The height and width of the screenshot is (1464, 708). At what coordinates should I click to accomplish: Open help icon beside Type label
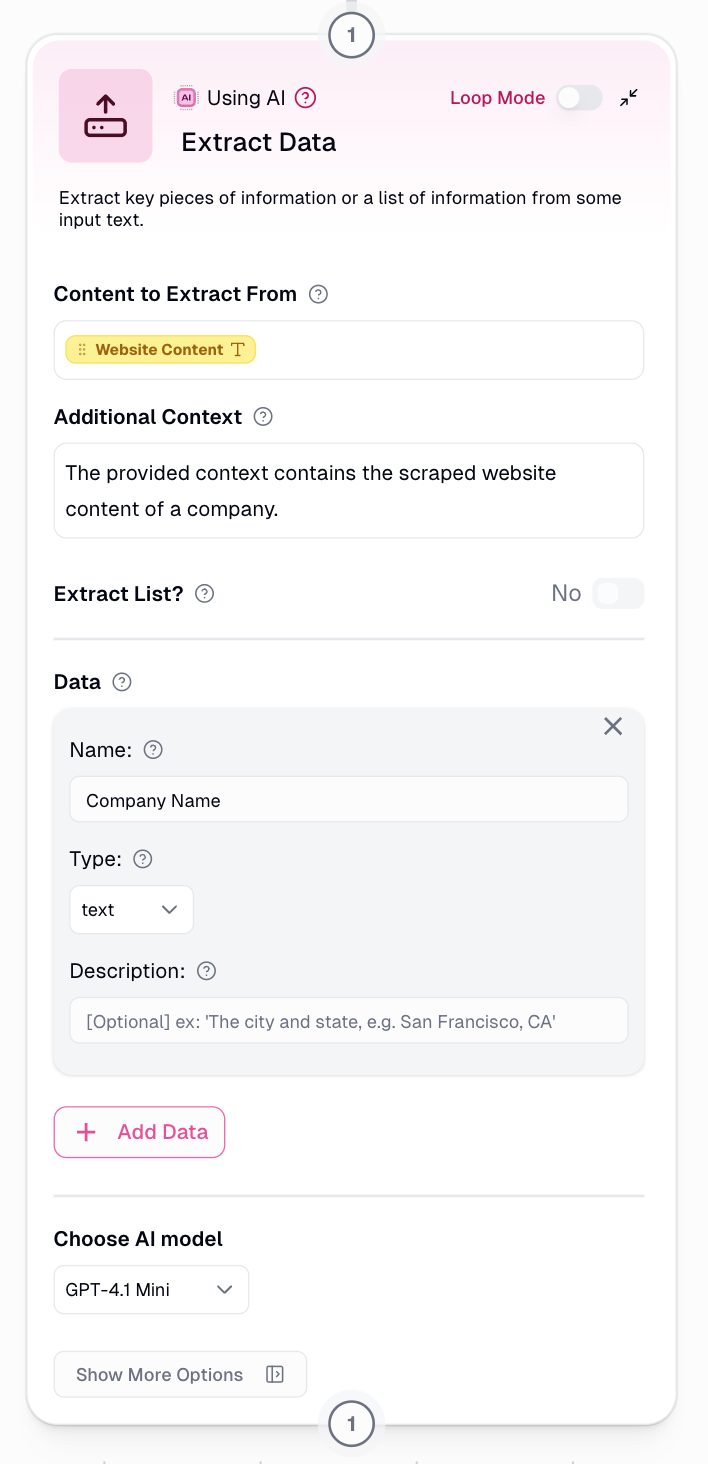[x=143, y=859]
